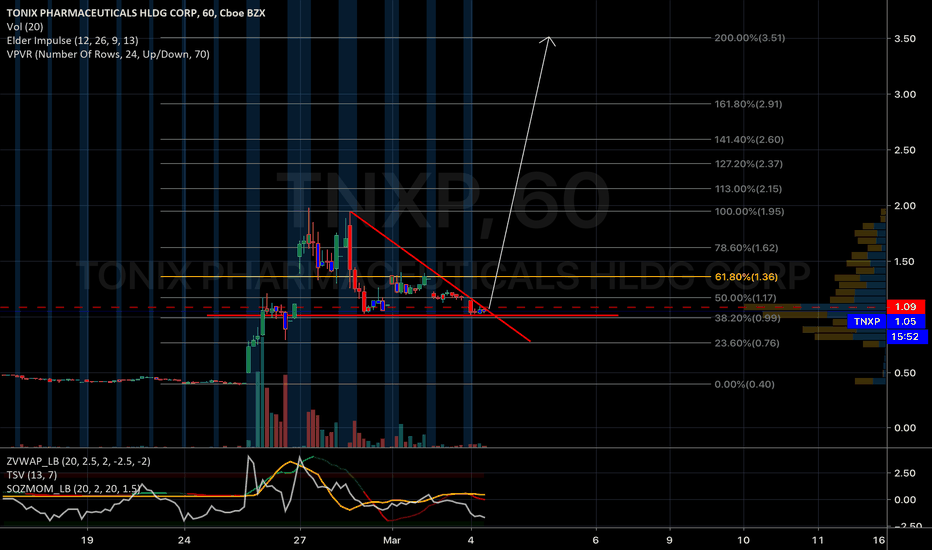Click the Mar date axis label
This screenshot has height=550, width=932.
[x=392, y=540]
